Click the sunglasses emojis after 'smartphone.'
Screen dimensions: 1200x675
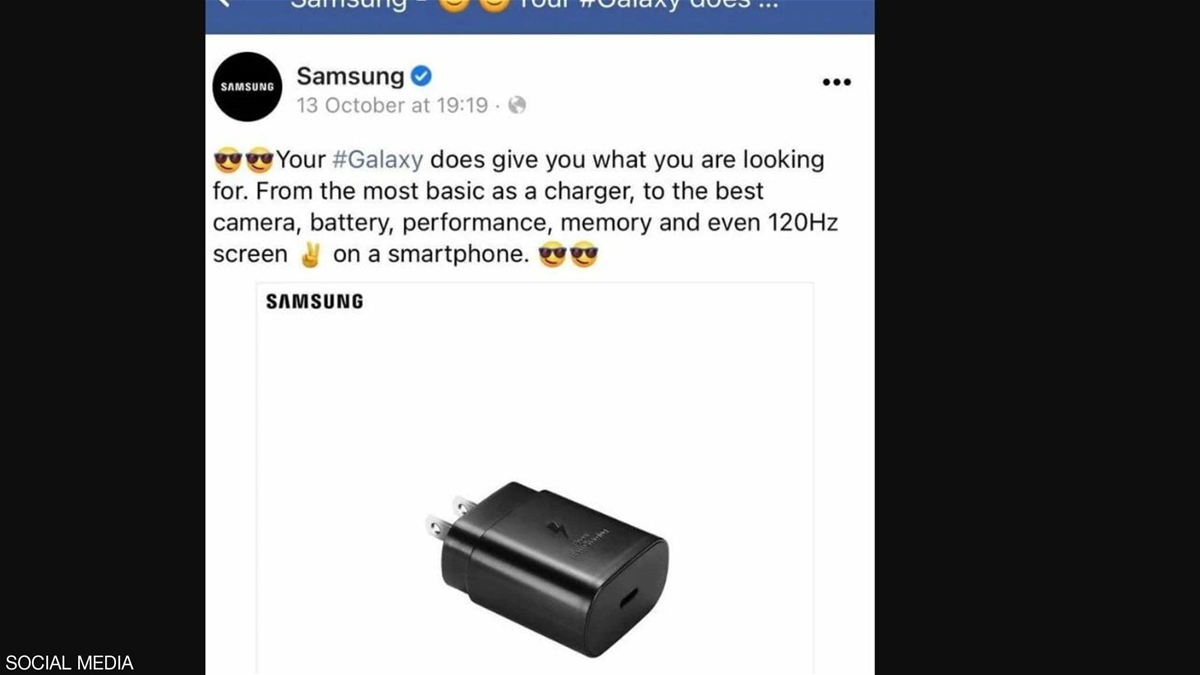[568, 255]
